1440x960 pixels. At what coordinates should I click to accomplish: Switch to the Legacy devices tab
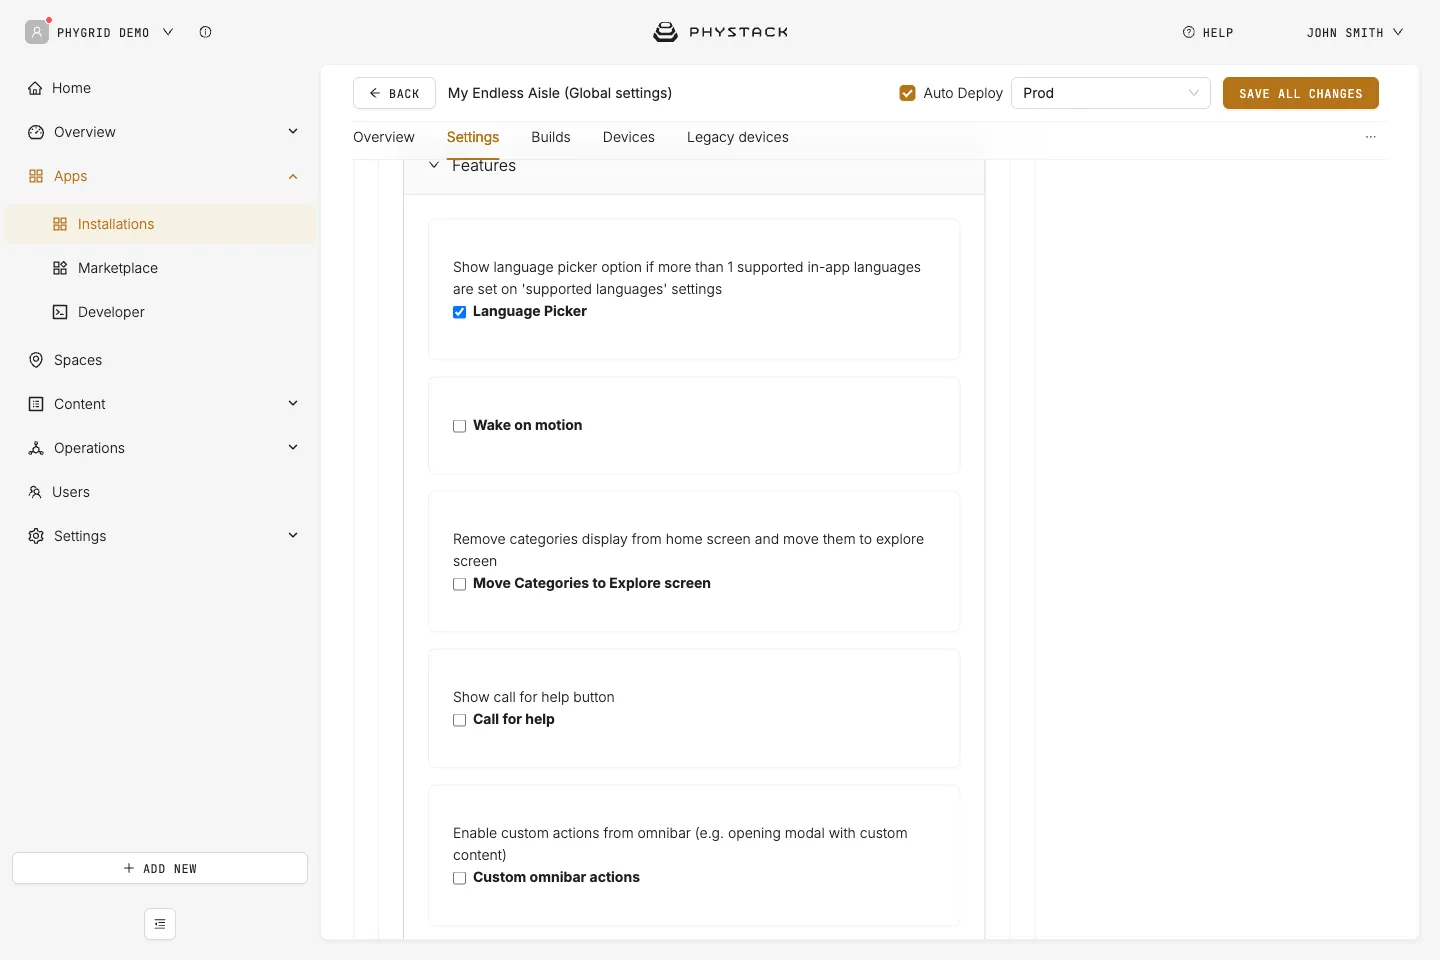tap(738, 137)
